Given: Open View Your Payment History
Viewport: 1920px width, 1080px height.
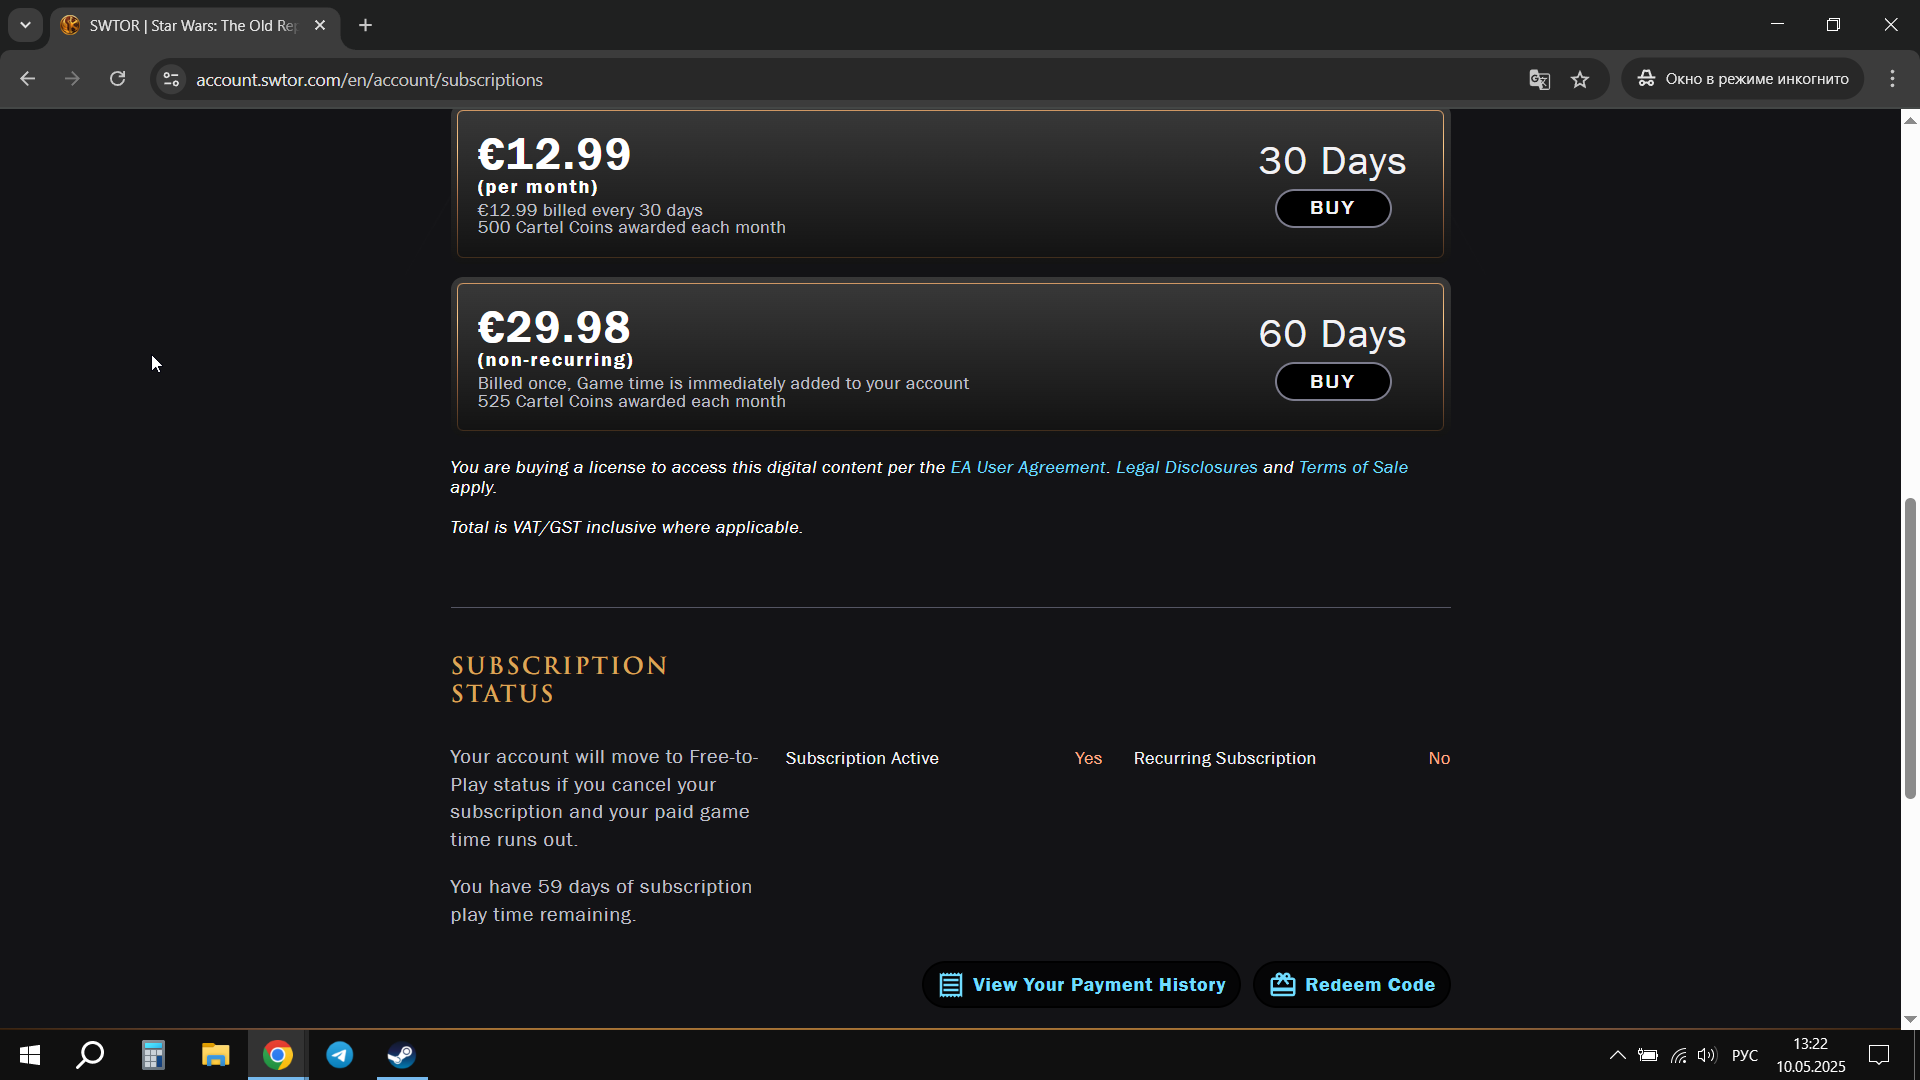Looking at the screenshot, I should click(x=1081, y=985).
